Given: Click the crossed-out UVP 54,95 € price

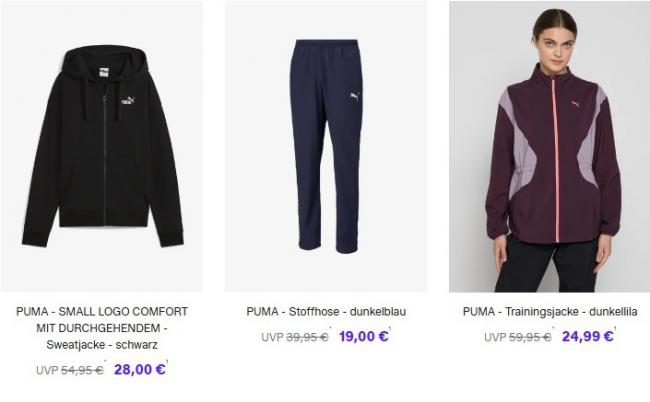Looking at the screenshot, I should pos(70,370).
